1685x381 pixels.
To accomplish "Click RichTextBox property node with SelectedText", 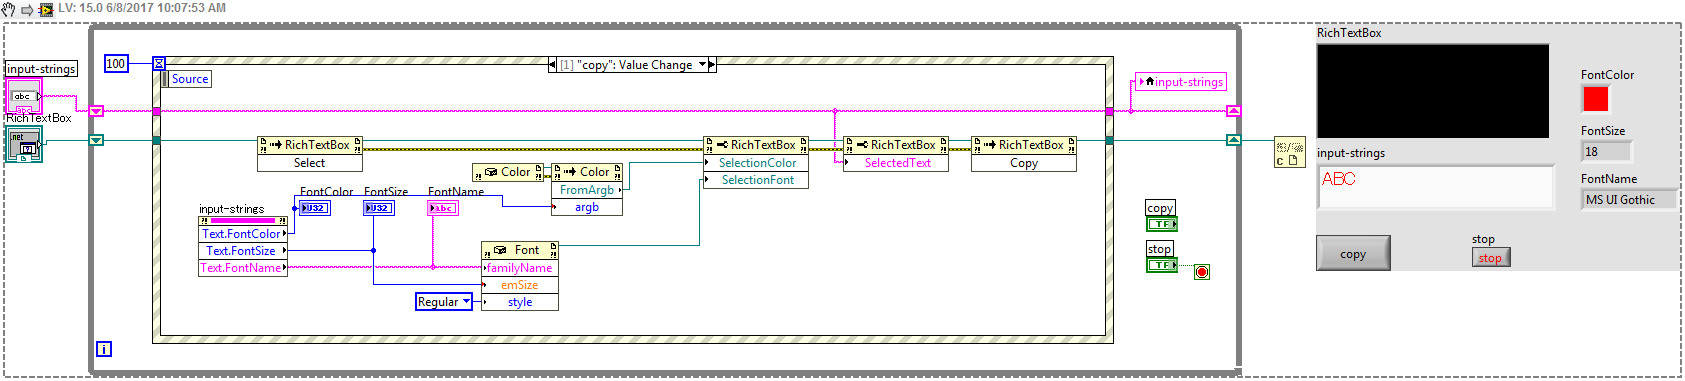I will pyautogui.click(x=896, y=145).
